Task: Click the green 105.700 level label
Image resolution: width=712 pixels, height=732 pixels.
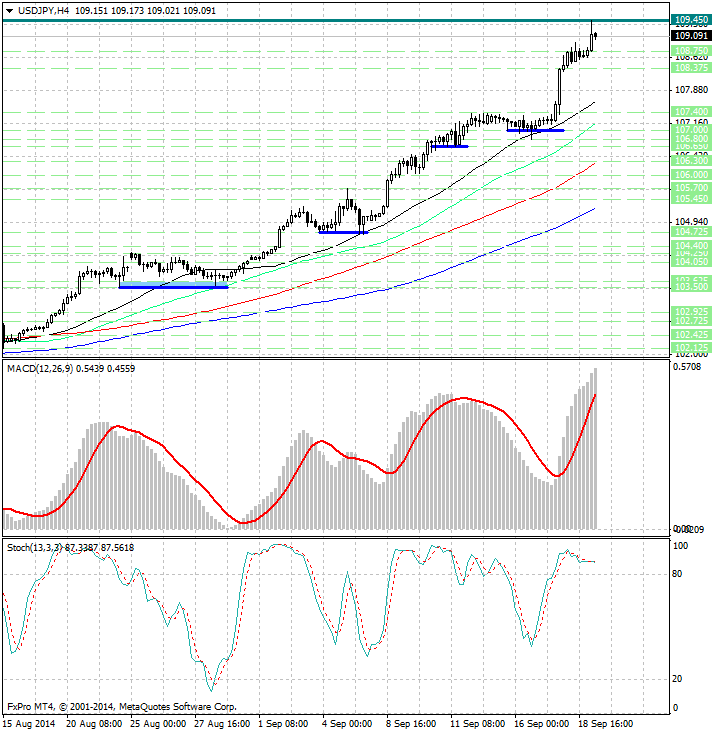Action: (x=691, y=188)
